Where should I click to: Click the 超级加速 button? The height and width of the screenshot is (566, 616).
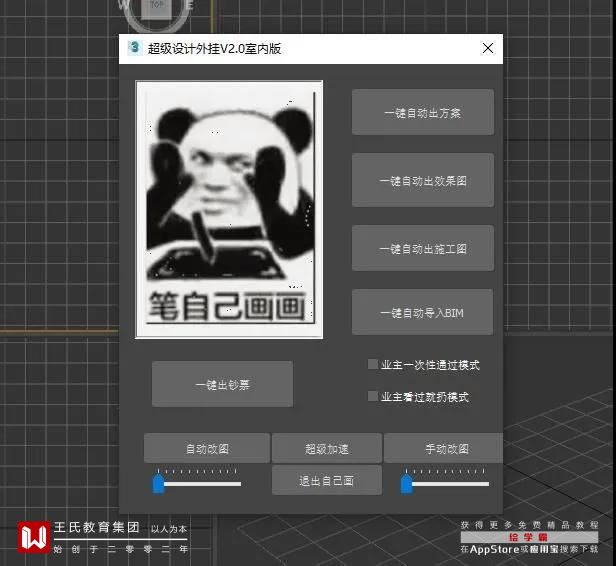326,448
